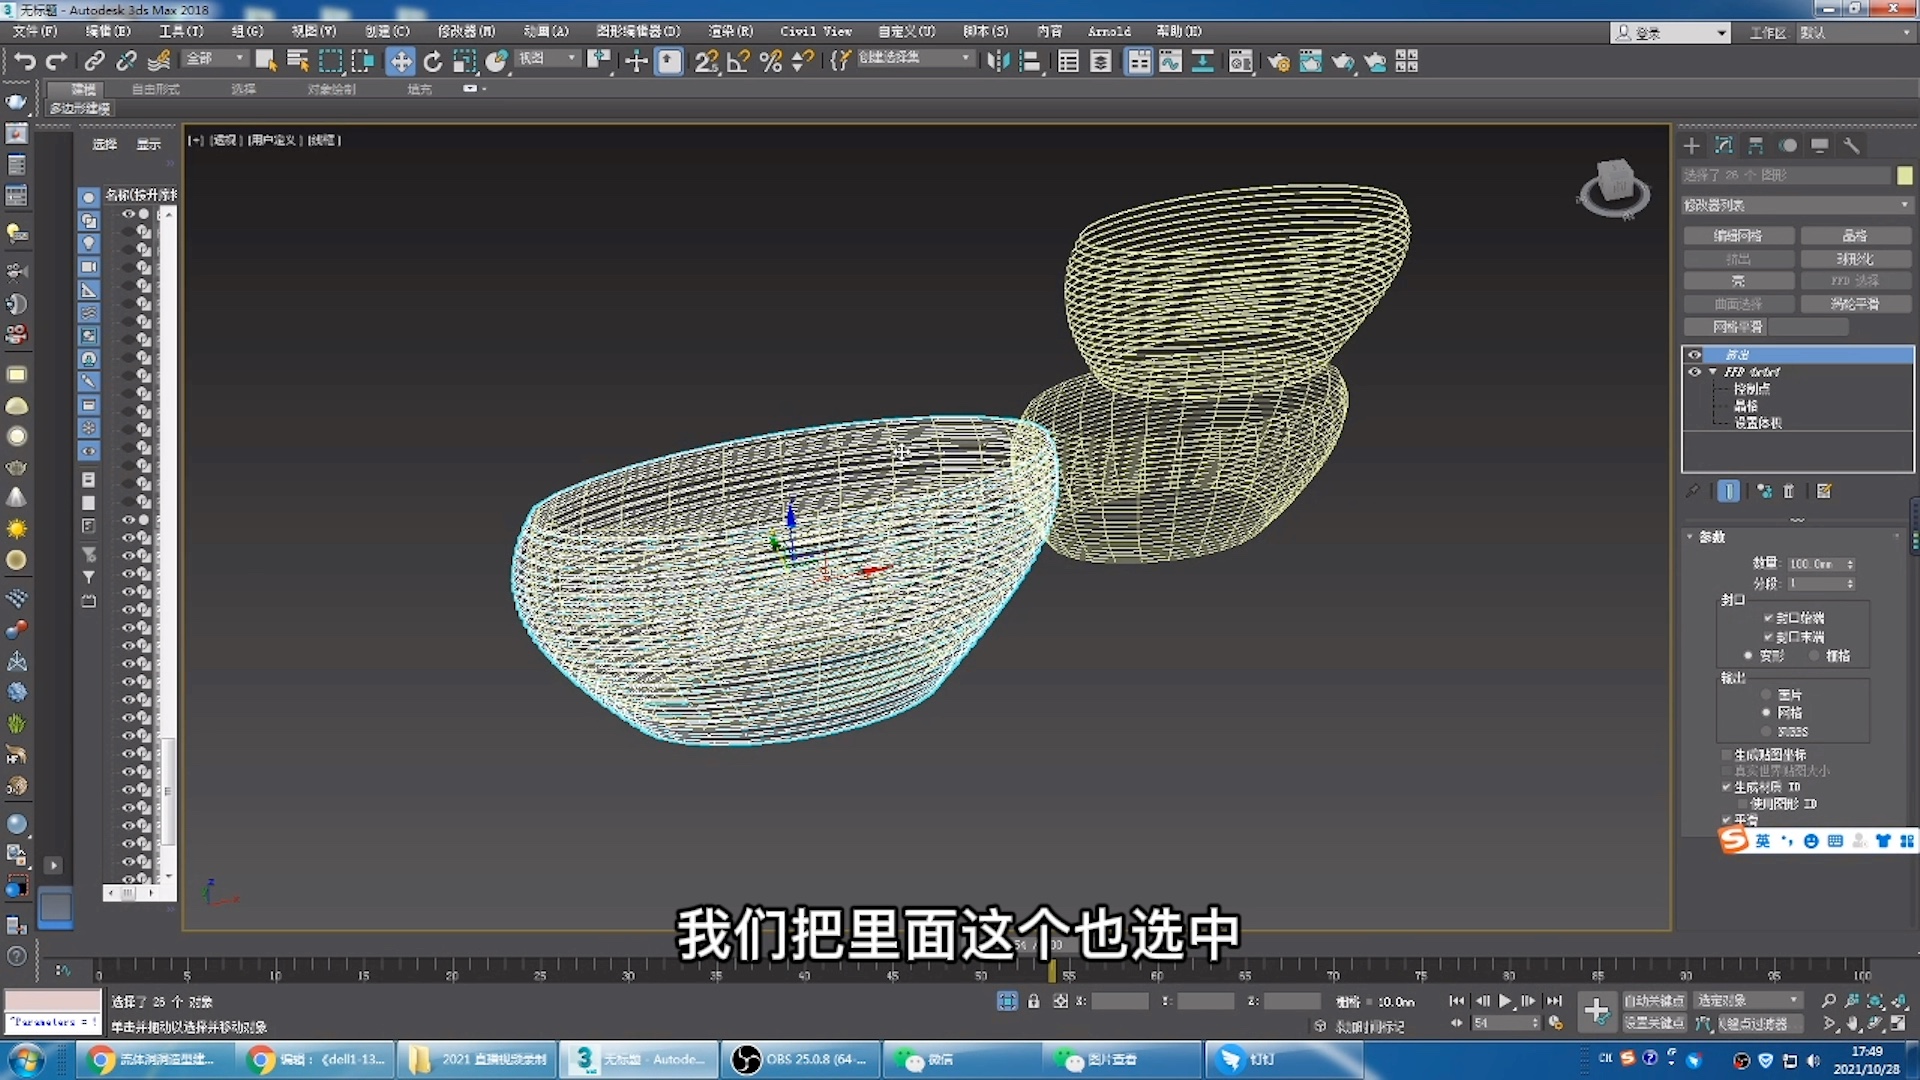Apply the 编辑网格 modifier button
Viewport: 1920px width, 1080px height.
click(x=1738, y=235)
